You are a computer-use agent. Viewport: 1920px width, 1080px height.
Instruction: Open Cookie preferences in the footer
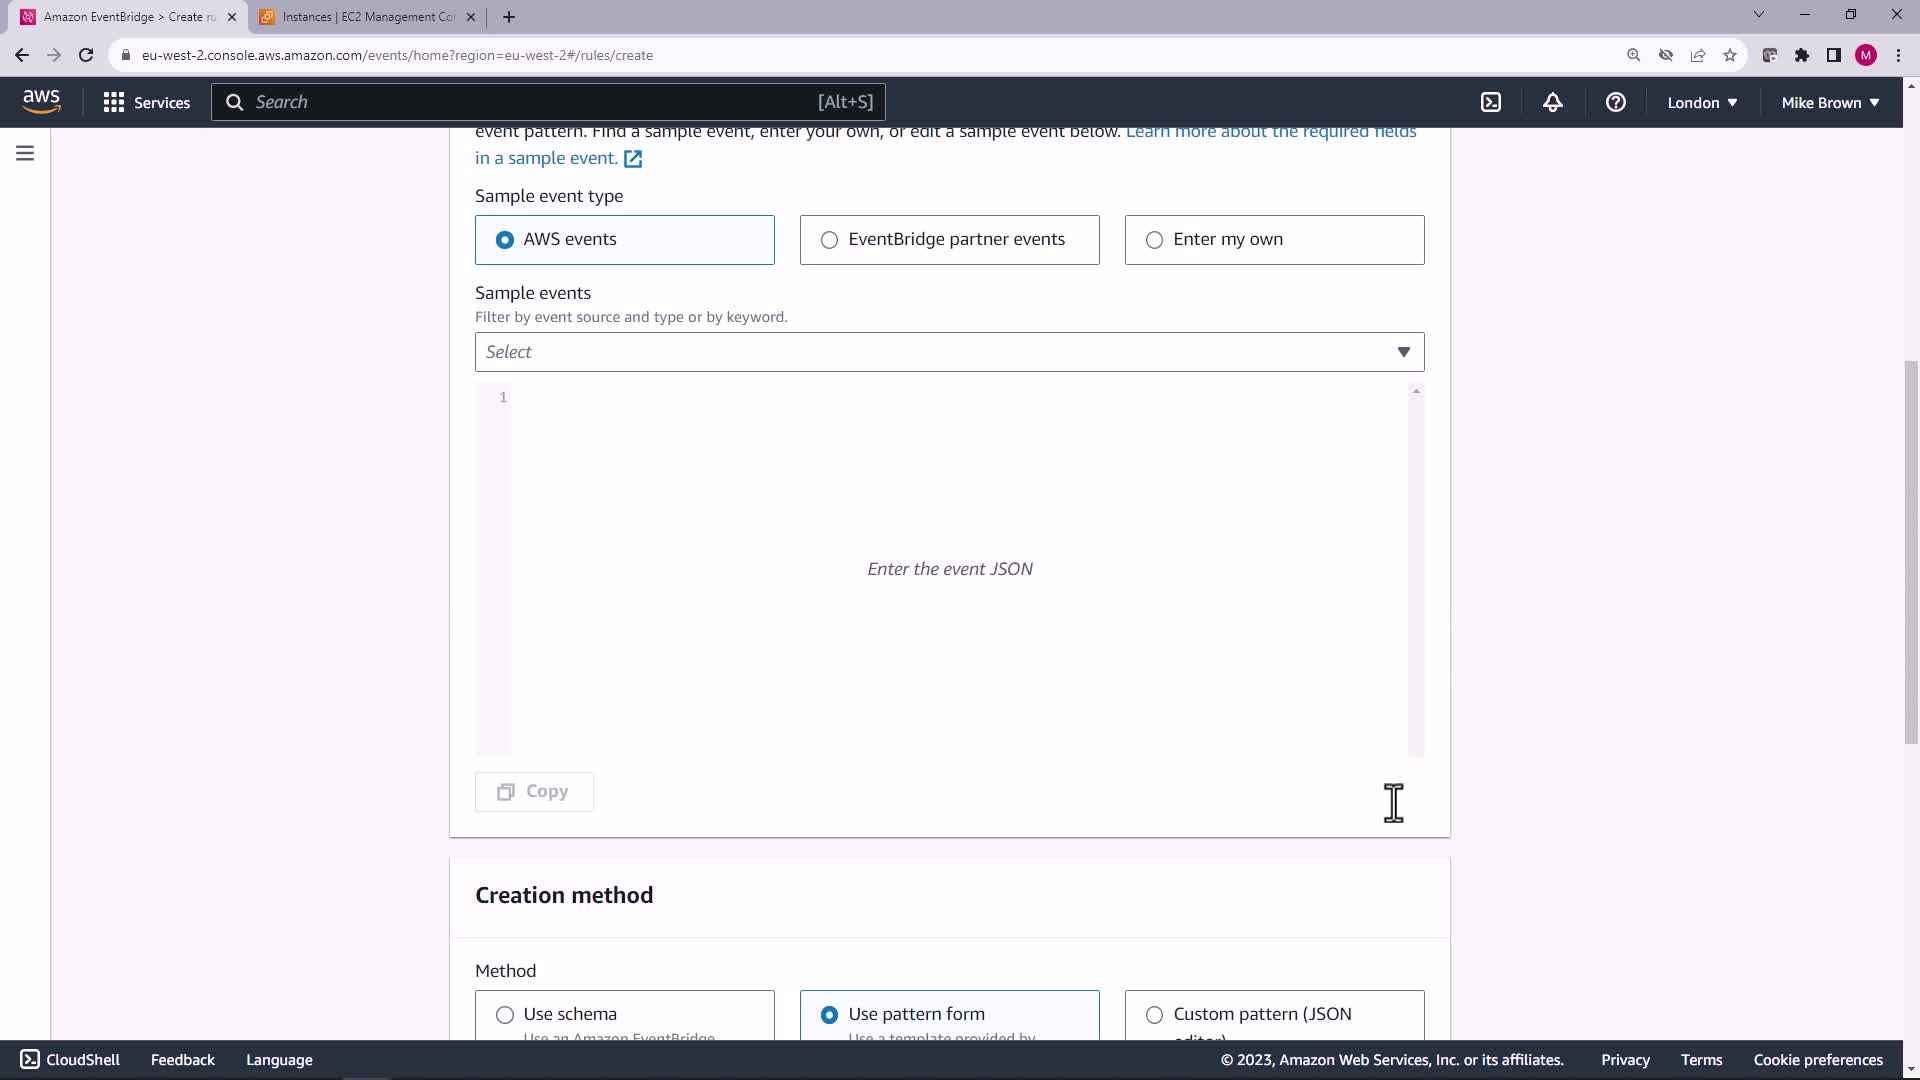(1817, 1060)
